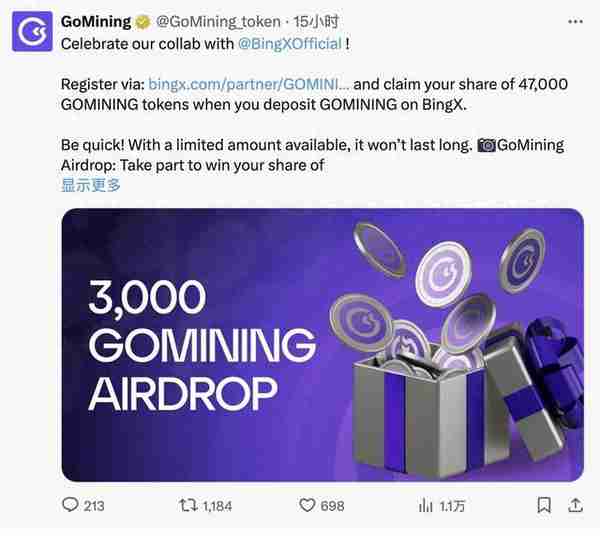This screenshot has width=600, height=536.
Task: Open the 15小时 timestamp
Action: [316, 22]
